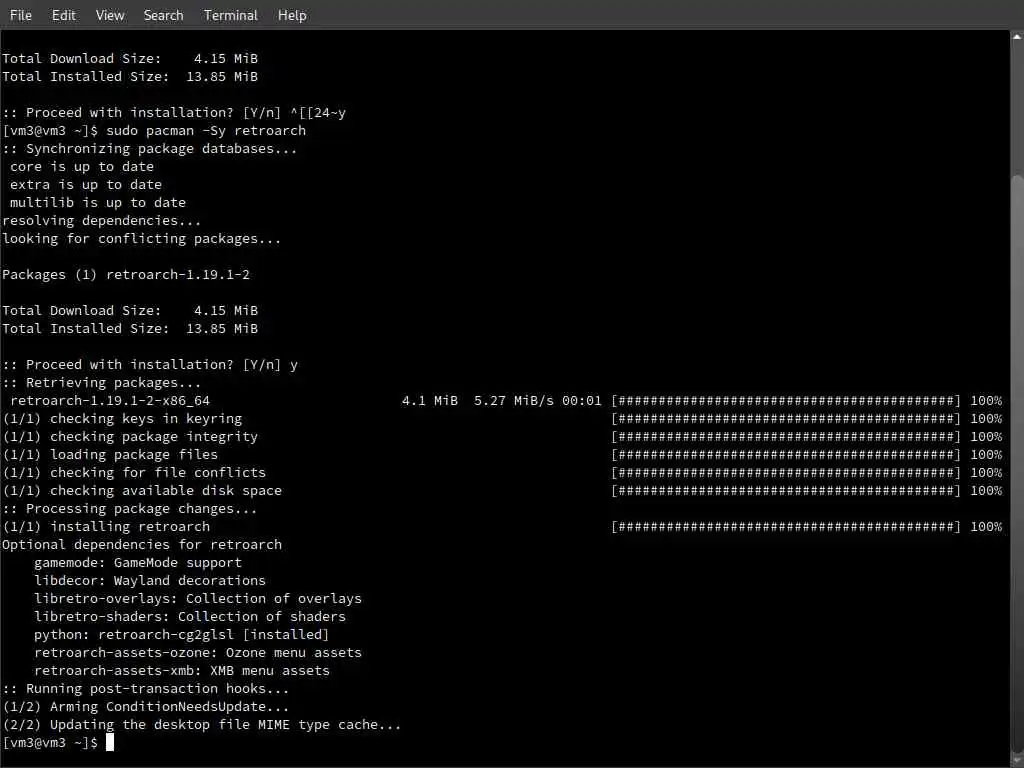
Task: Click 'retroarch-assets-xmb: XMB menu assets' line
Action: click(x=182, y=671)
